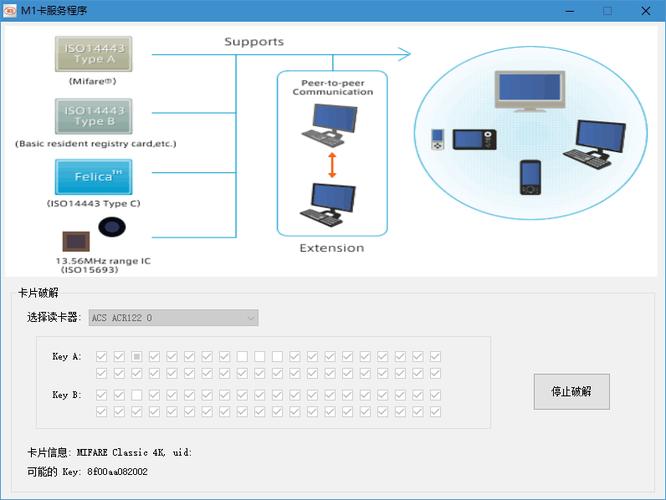Click the 停止破解 button
This screenshot has height=500, width=666.
(x=571, y=391)
